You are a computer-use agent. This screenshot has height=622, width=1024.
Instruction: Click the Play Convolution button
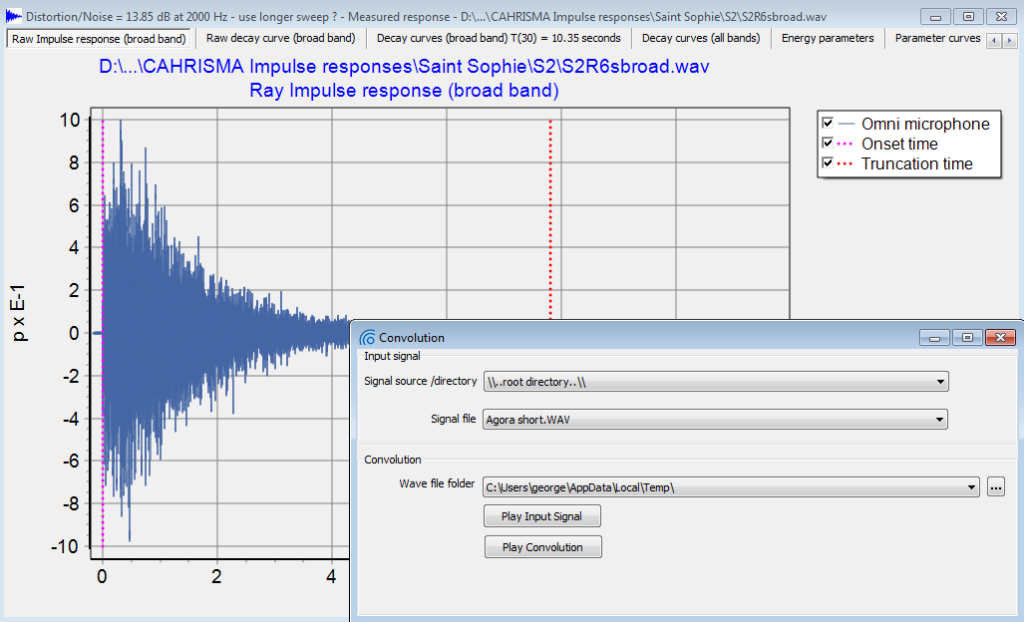point(543,547)
